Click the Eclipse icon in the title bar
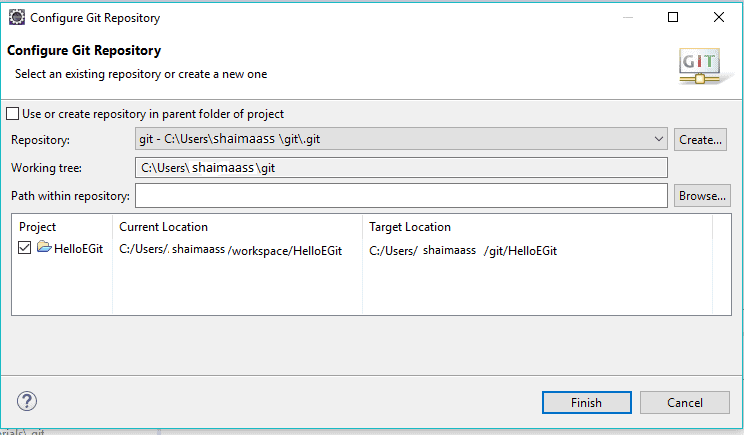Screen dimensions: 744x435 17,17
